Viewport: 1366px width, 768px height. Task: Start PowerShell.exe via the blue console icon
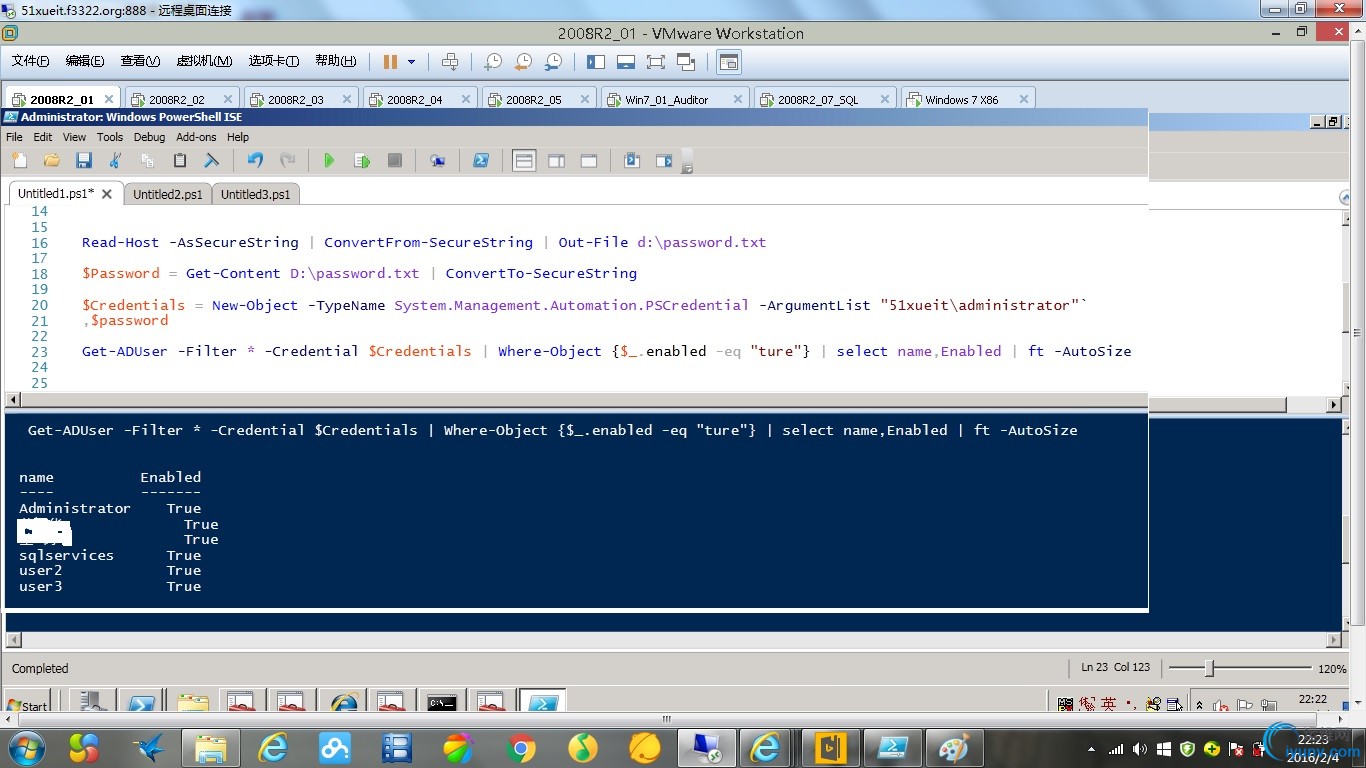(x=481, y=161)
